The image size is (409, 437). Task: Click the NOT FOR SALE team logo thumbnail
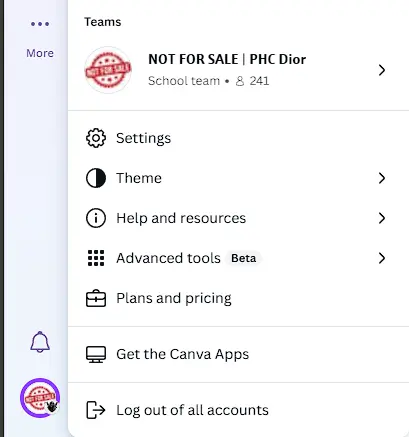[x=108, y=70]
